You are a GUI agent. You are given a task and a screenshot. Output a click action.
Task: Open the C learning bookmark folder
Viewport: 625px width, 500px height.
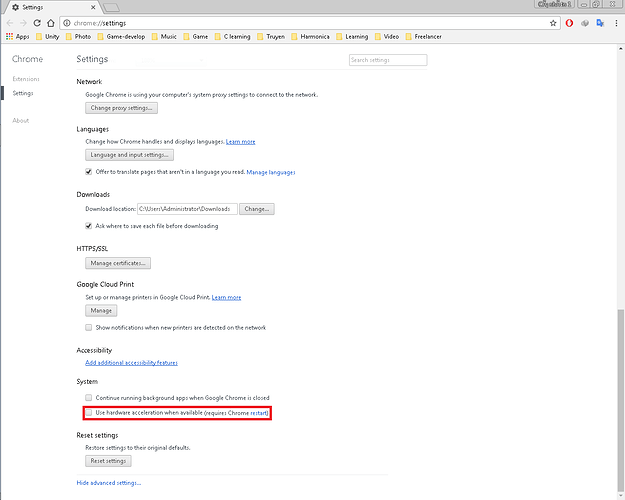[233, 37]
